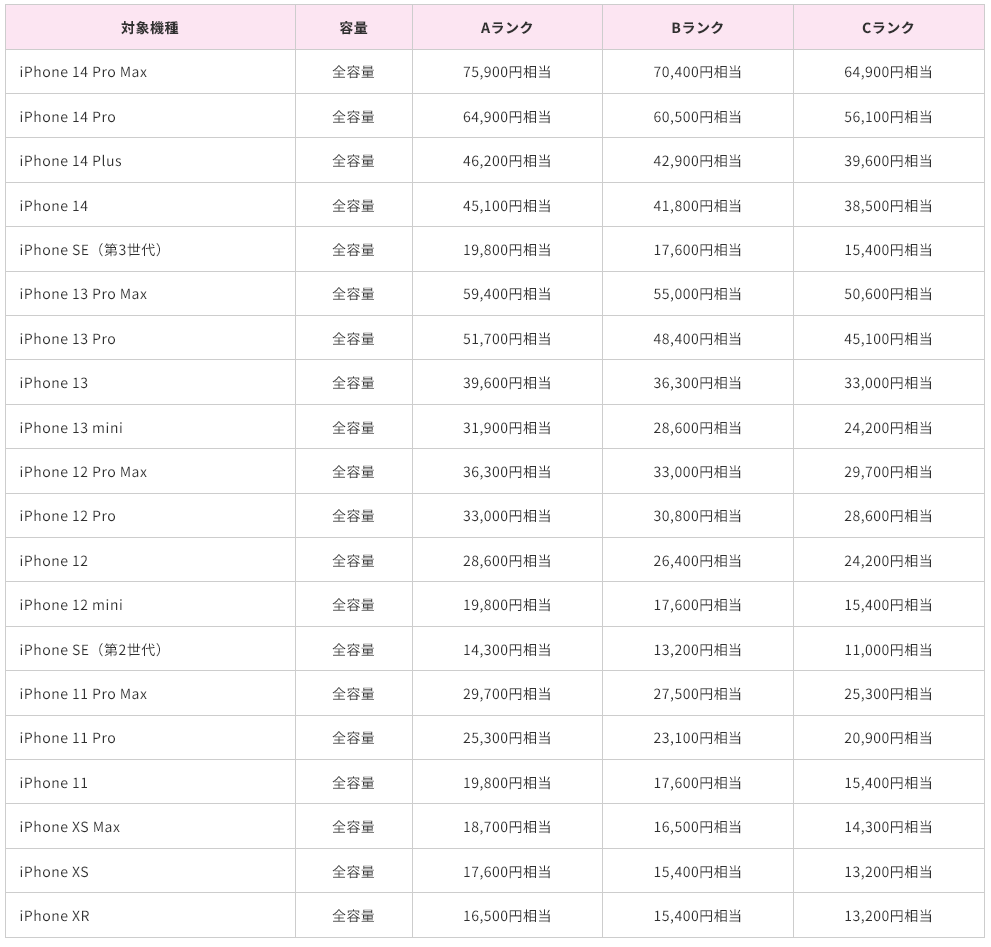This screenshot has width=991, height=947.
Task: Select the iPhone 13 Pro 48,400円相当 cell
Action: pos(697,339)
